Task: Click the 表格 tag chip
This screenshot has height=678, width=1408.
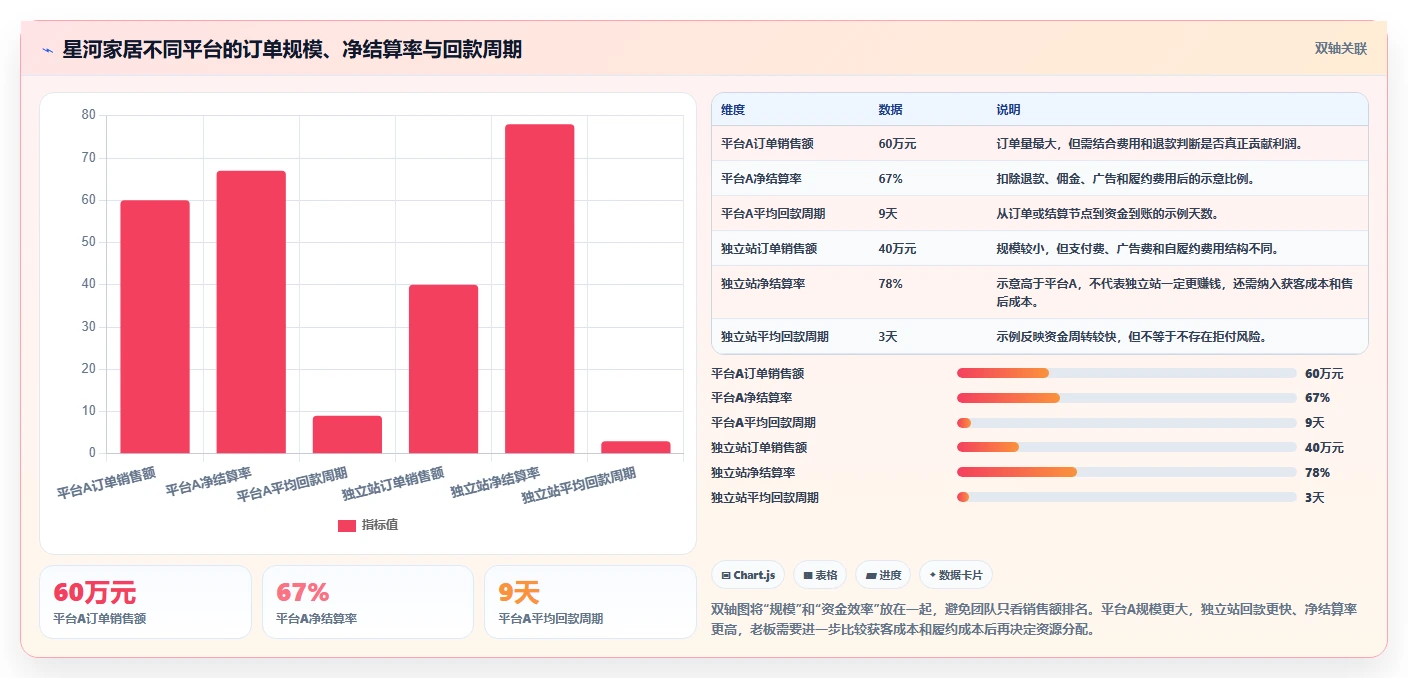Action: click(x=820, y=575)
